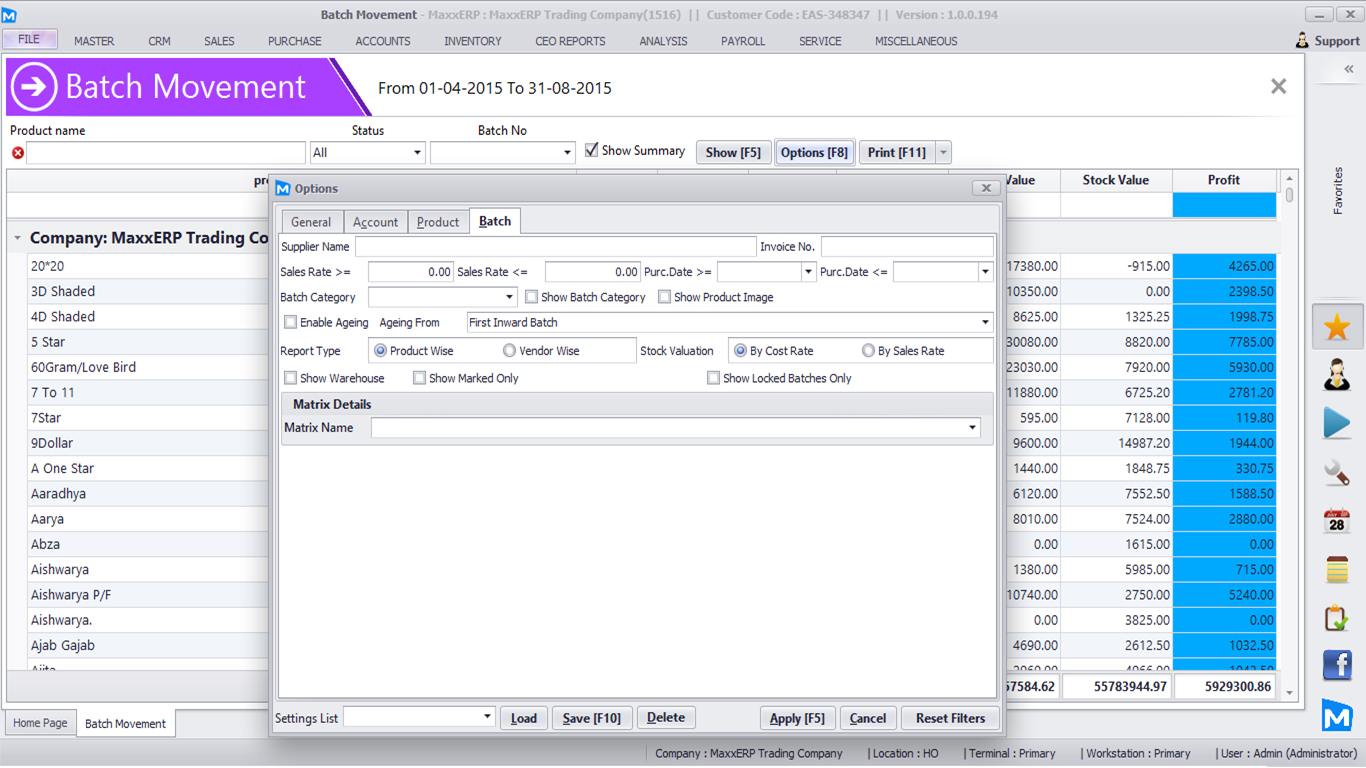Open the wrench tools sidebar icon

pos(1337,472)
